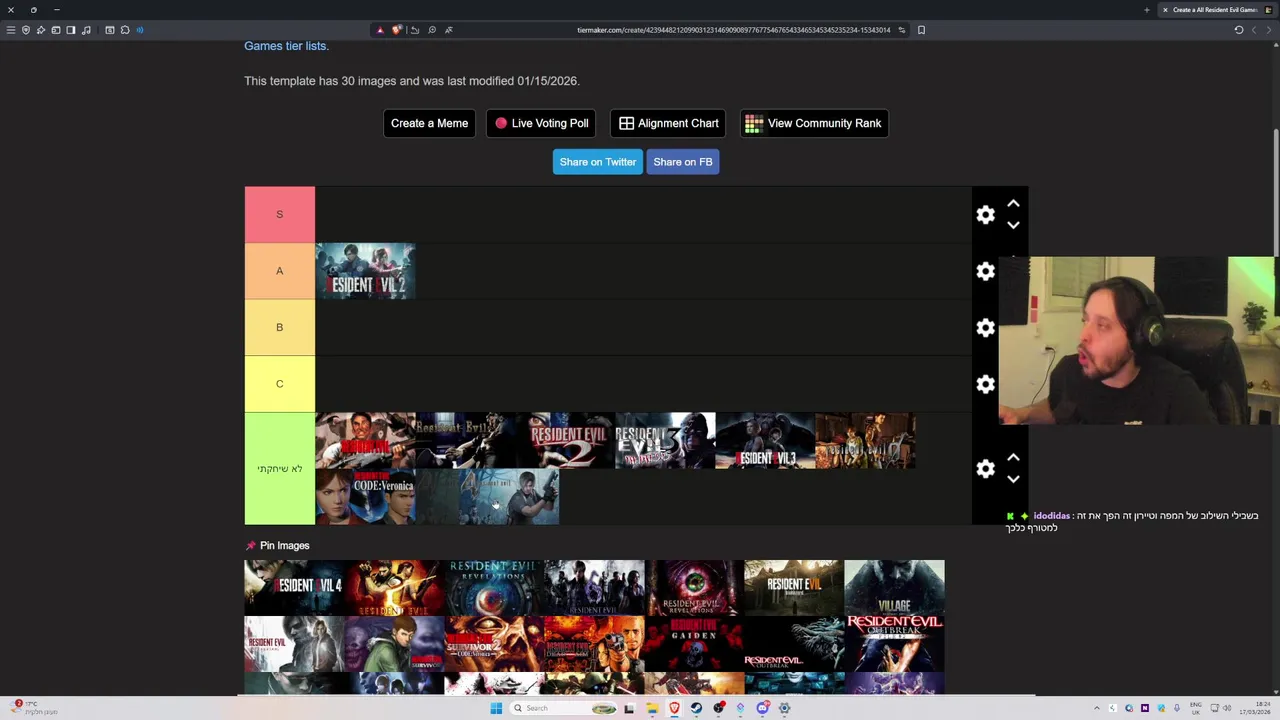Bookmark this page with the bookmark icon
This screenshot has height=720, width=1280.
921,30
